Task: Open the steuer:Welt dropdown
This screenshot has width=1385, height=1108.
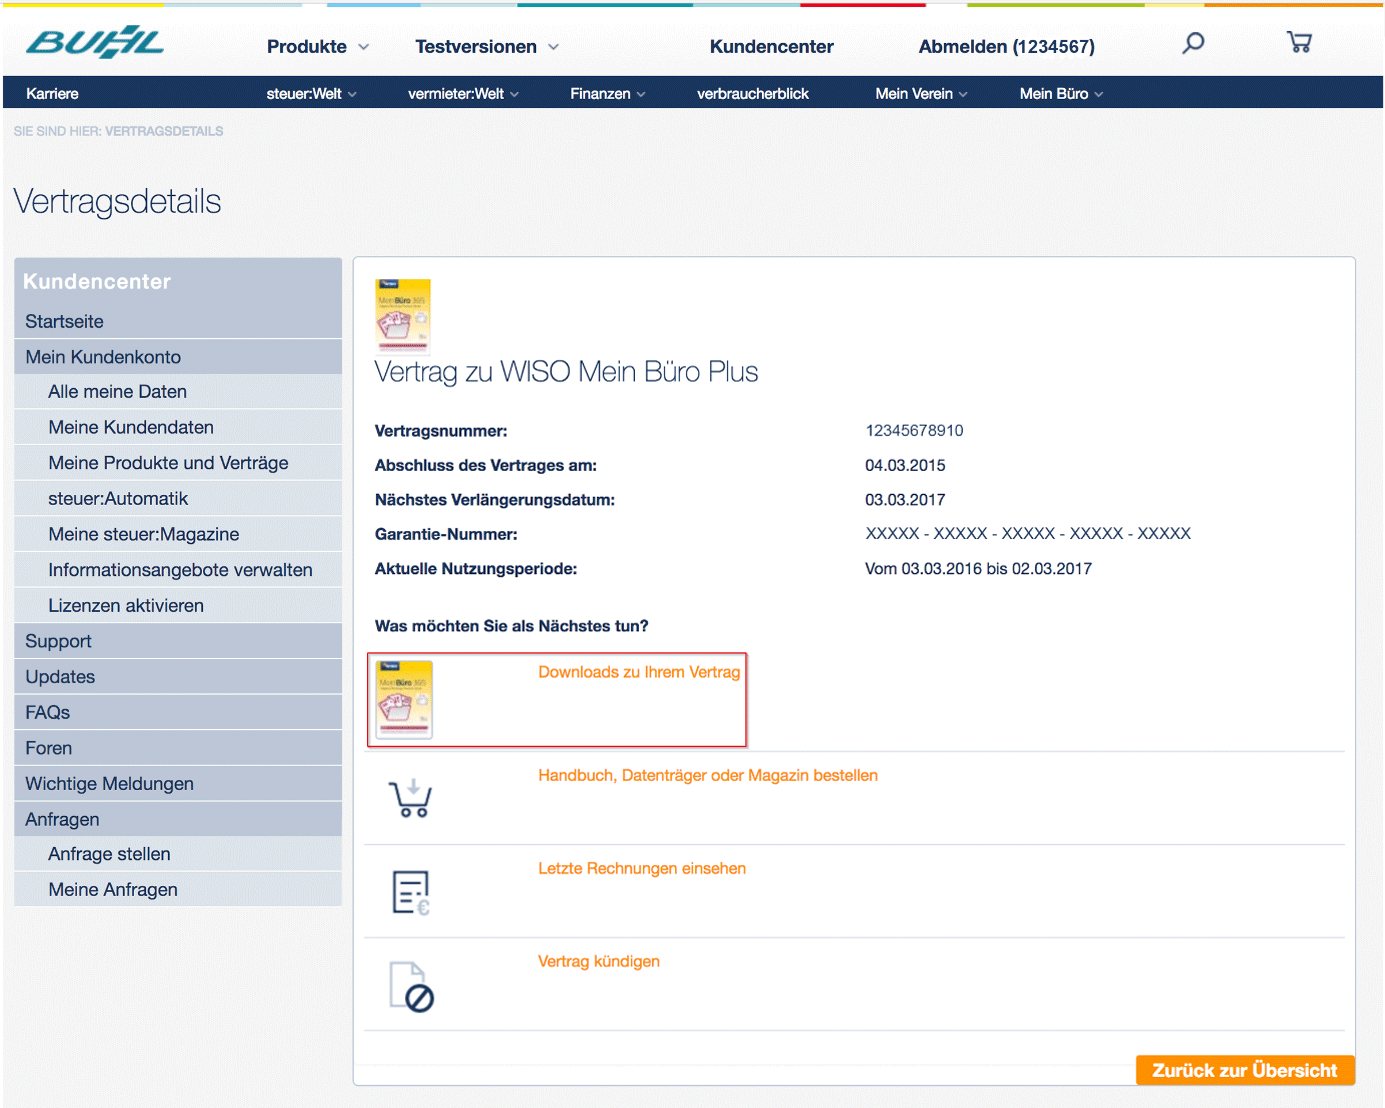Action: click(x=311, y=94)
